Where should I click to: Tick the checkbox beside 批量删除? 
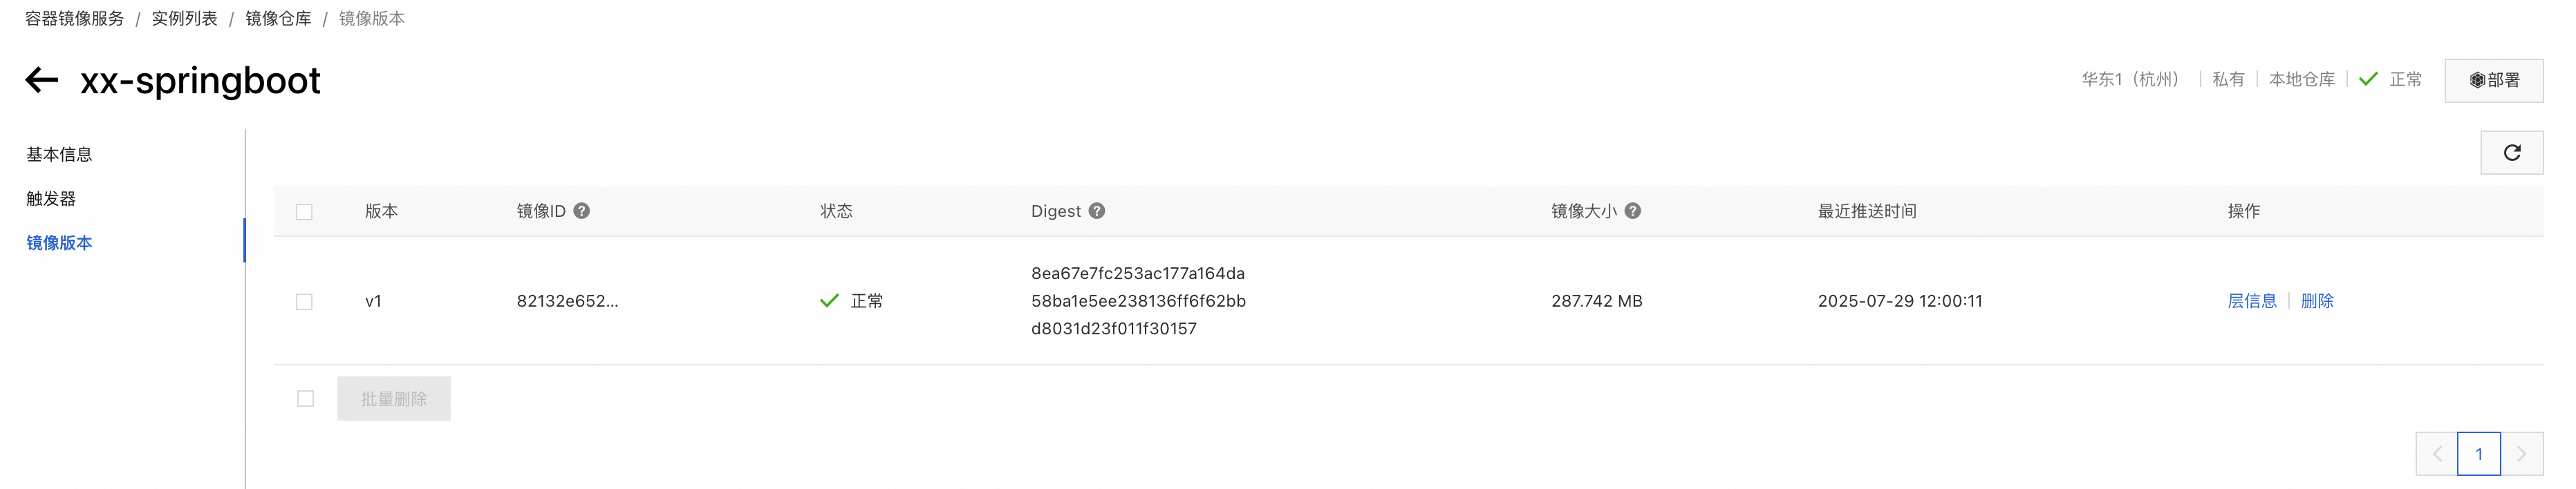point(306,399)
